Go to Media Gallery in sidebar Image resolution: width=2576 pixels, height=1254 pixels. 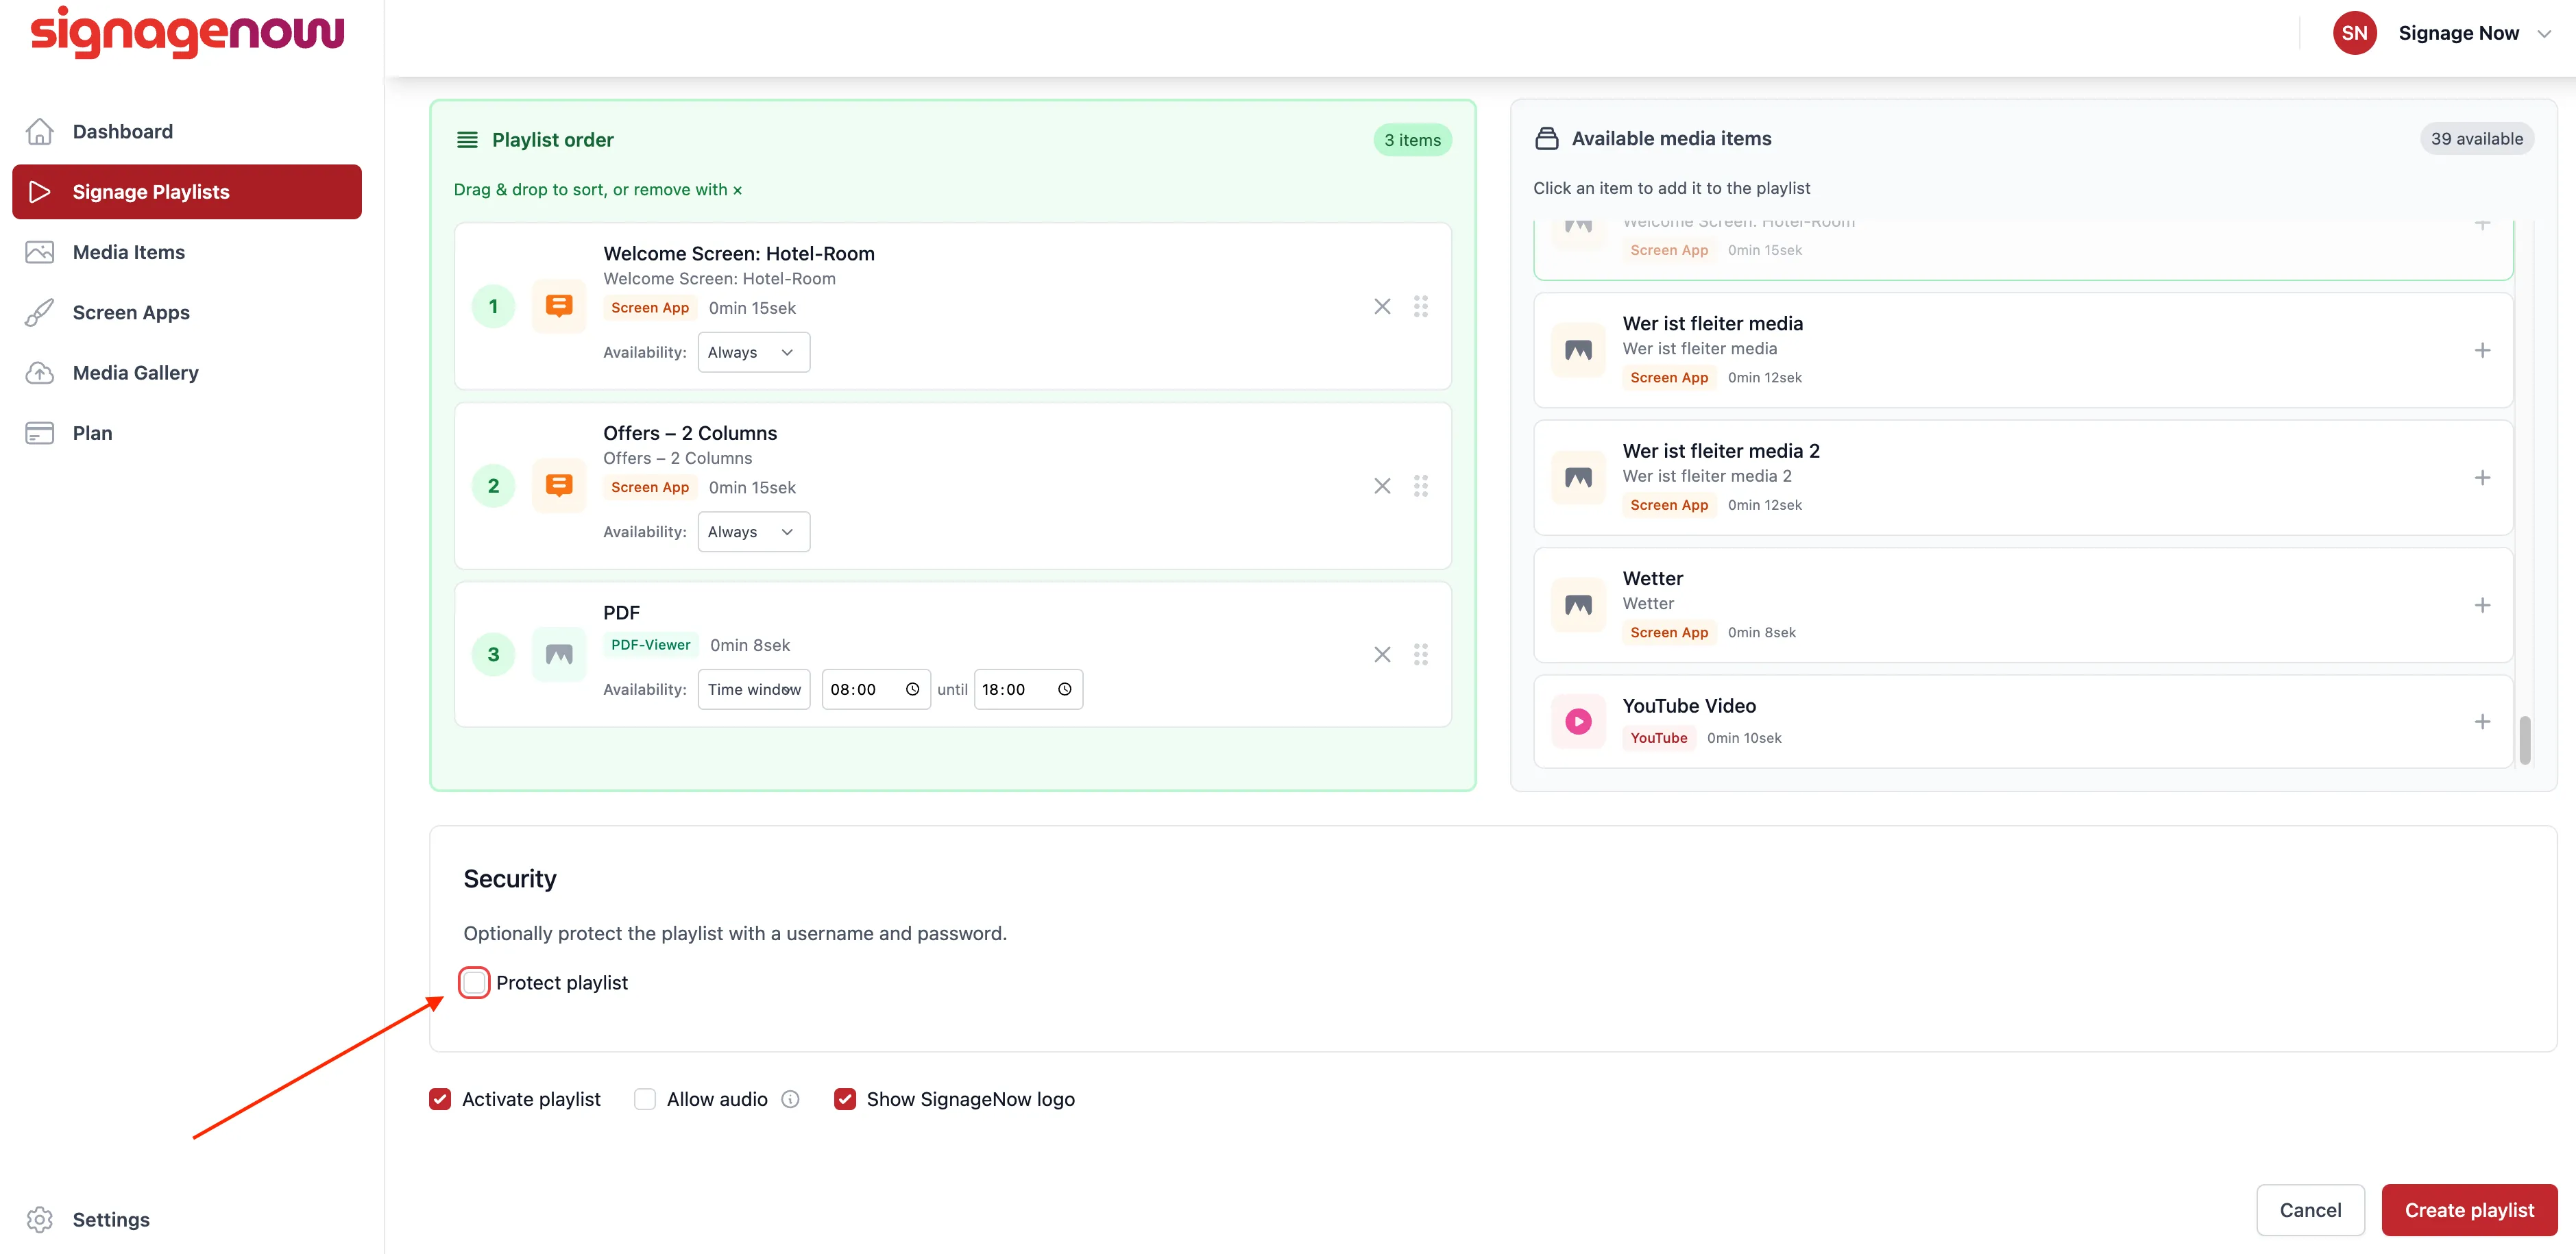136,373
